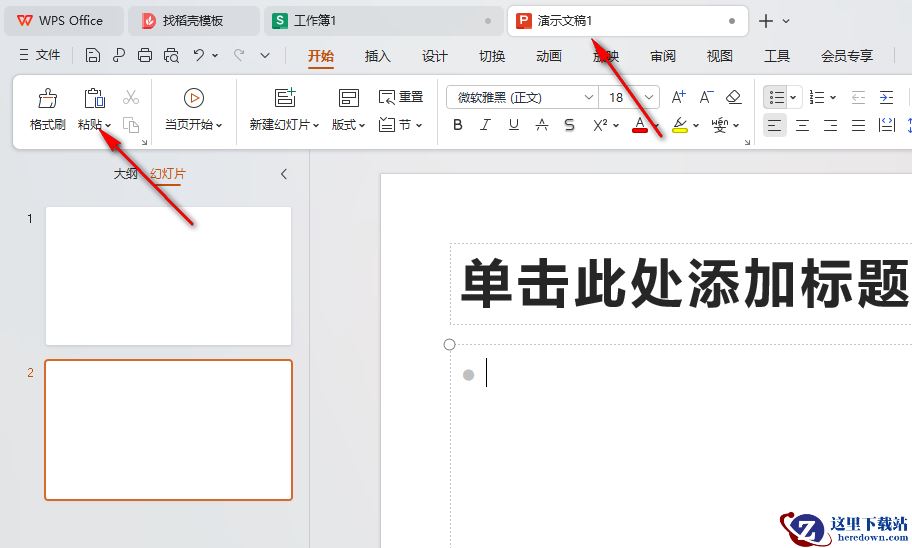Click the Layout (版式) icon
The height and width of the screenshot is (548, 912).
coord(348,97)
